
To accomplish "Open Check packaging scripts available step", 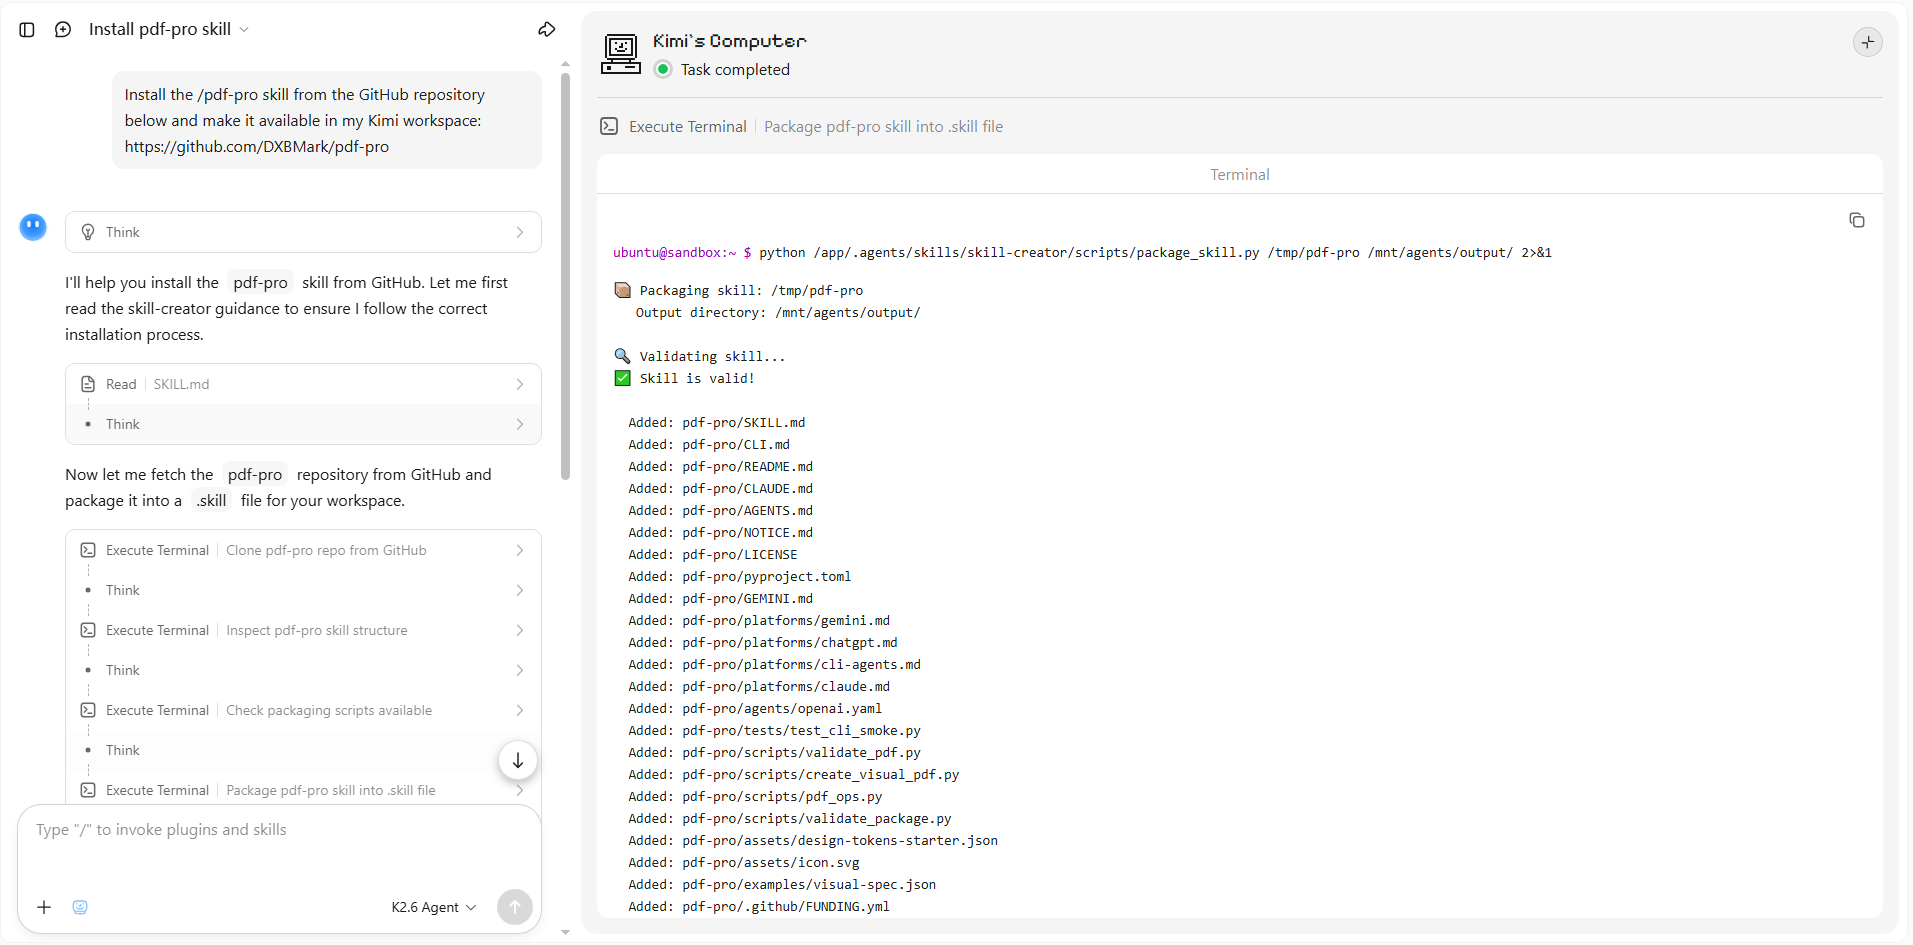I will coord(303,710).
